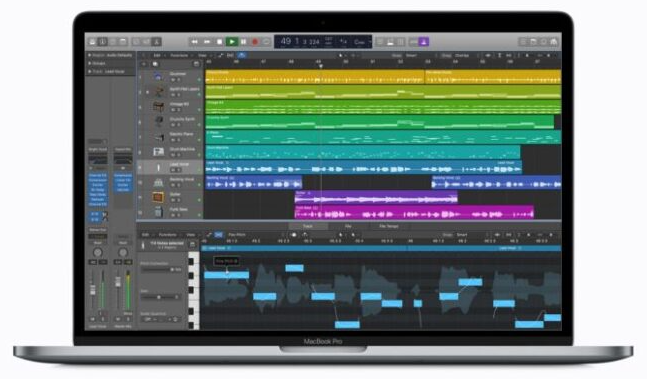647x385 pixels.
Task: Toggle the blue Flex button in audio editor
Action: click(x=219, y=235)
